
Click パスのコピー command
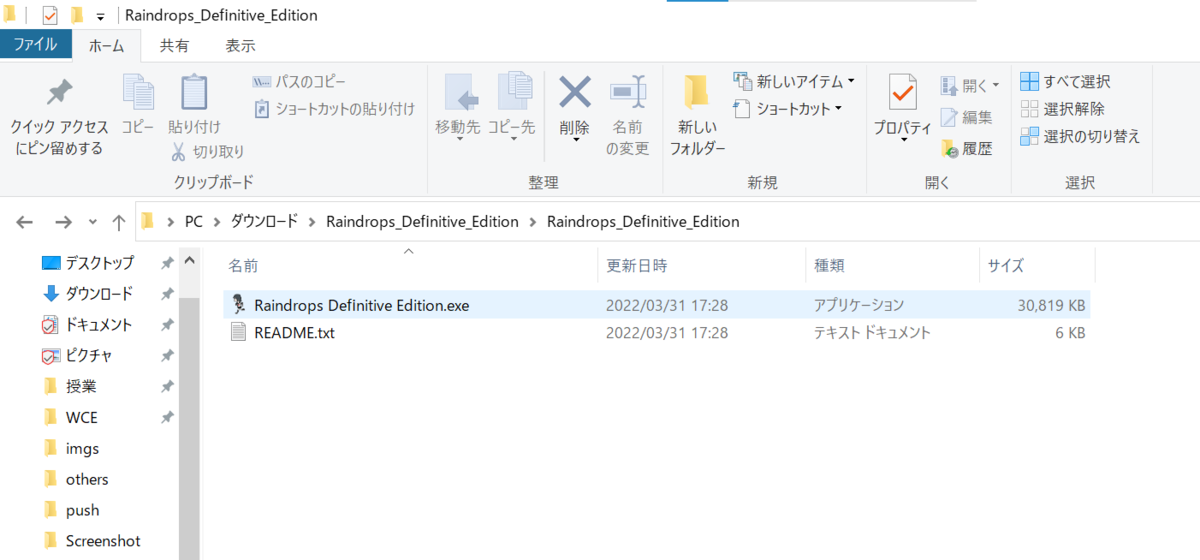(x=298, y=81)
